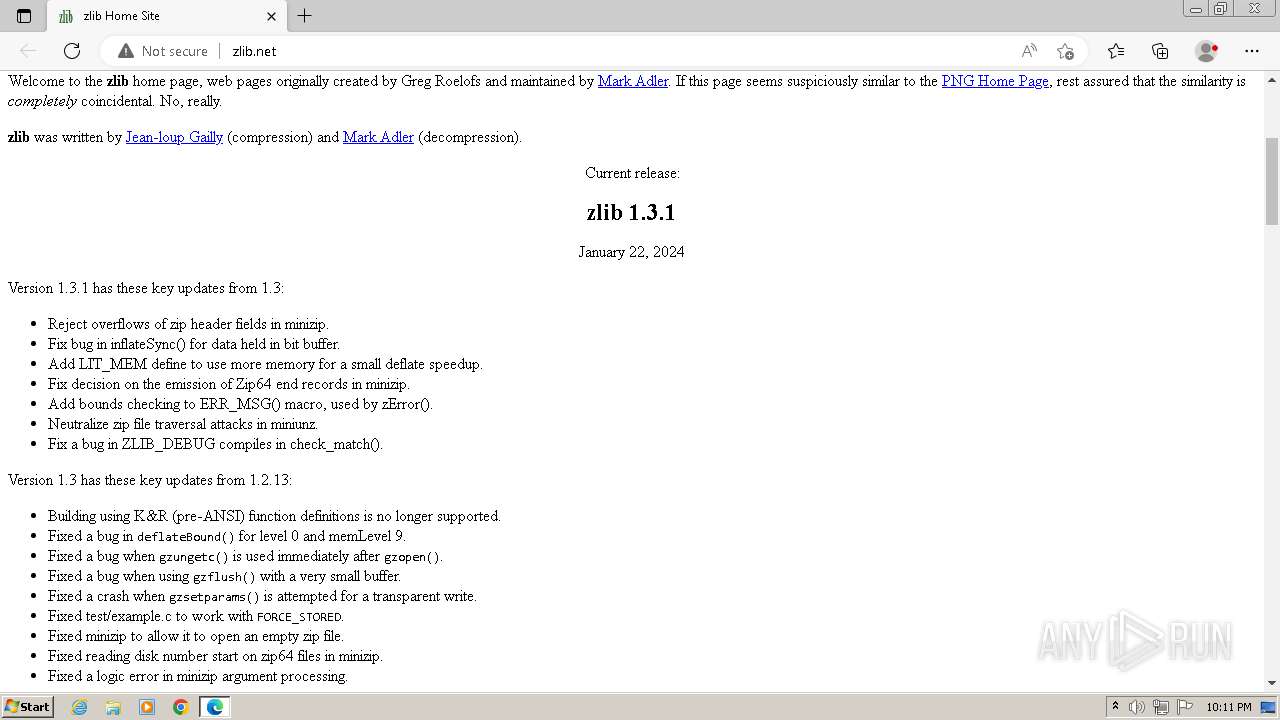Follow the first Mark Adler link
This screenshot has height=720, width=1280.
coord(633,81)
